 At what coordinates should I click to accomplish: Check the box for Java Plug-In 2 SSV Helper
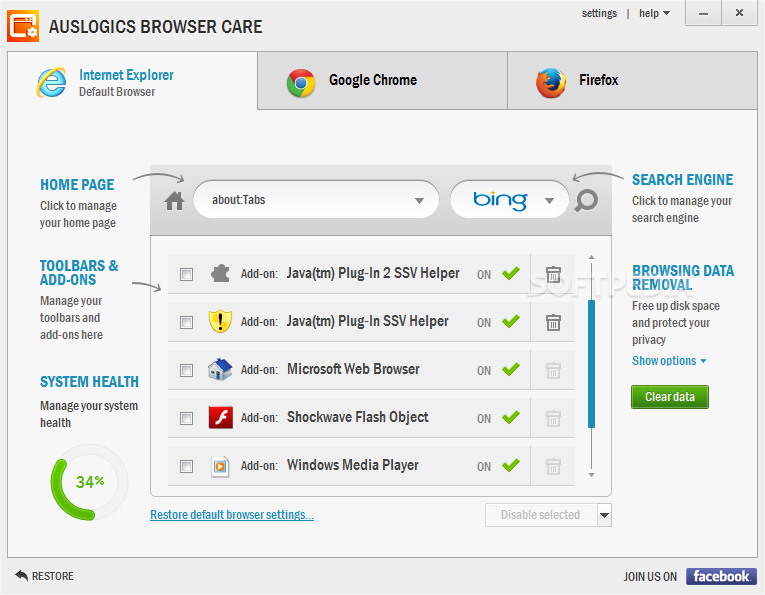[x=186, y=274]
